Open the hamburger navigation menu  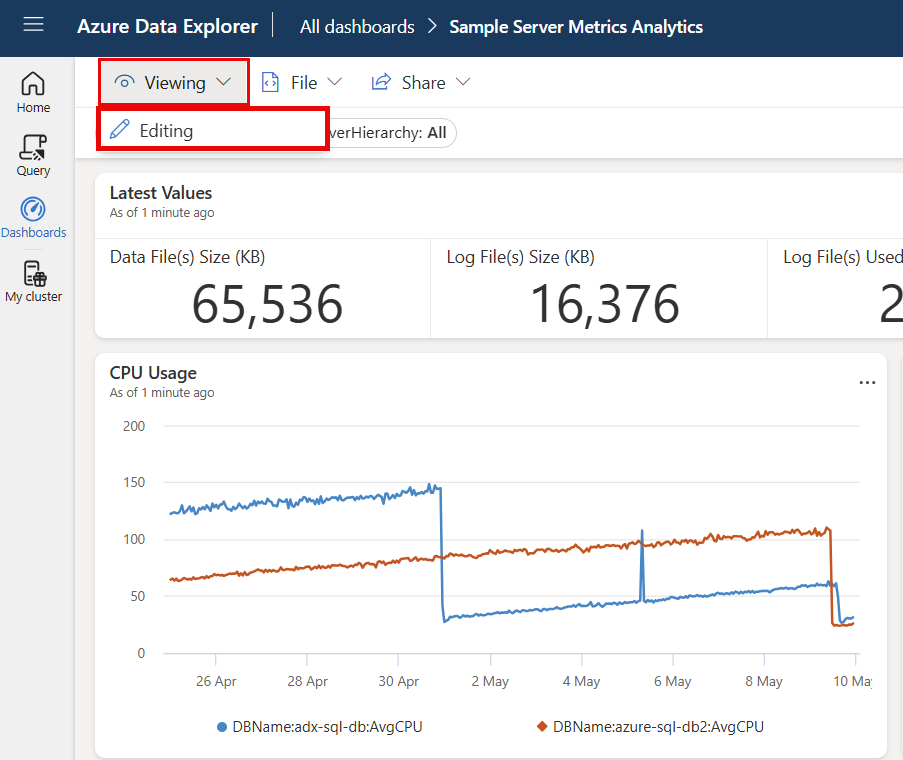[33, 24]
